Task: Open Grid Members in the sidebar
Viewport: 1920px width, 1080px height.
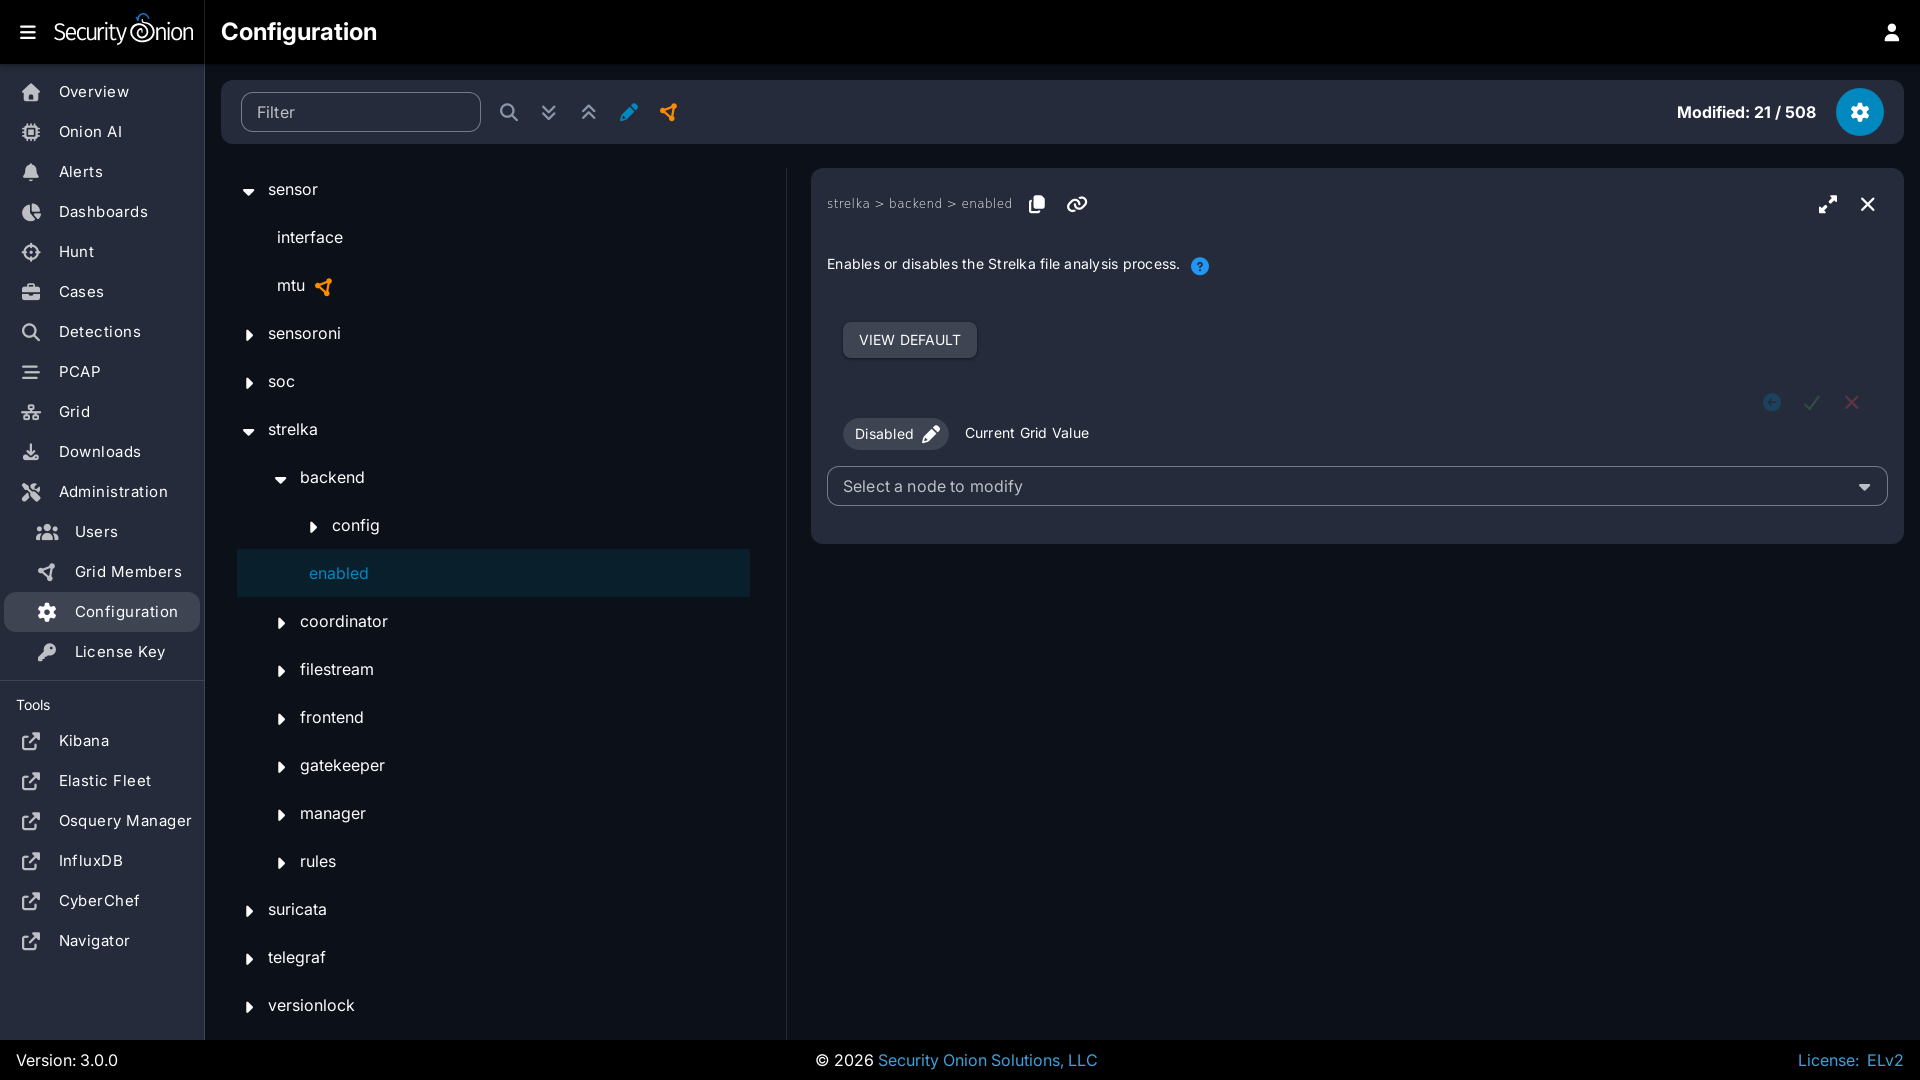Action: point(127,572)
